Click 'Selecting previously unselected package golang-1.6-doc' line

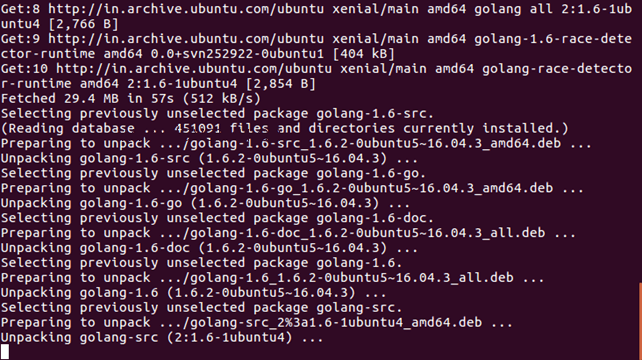tap(217, 218)
